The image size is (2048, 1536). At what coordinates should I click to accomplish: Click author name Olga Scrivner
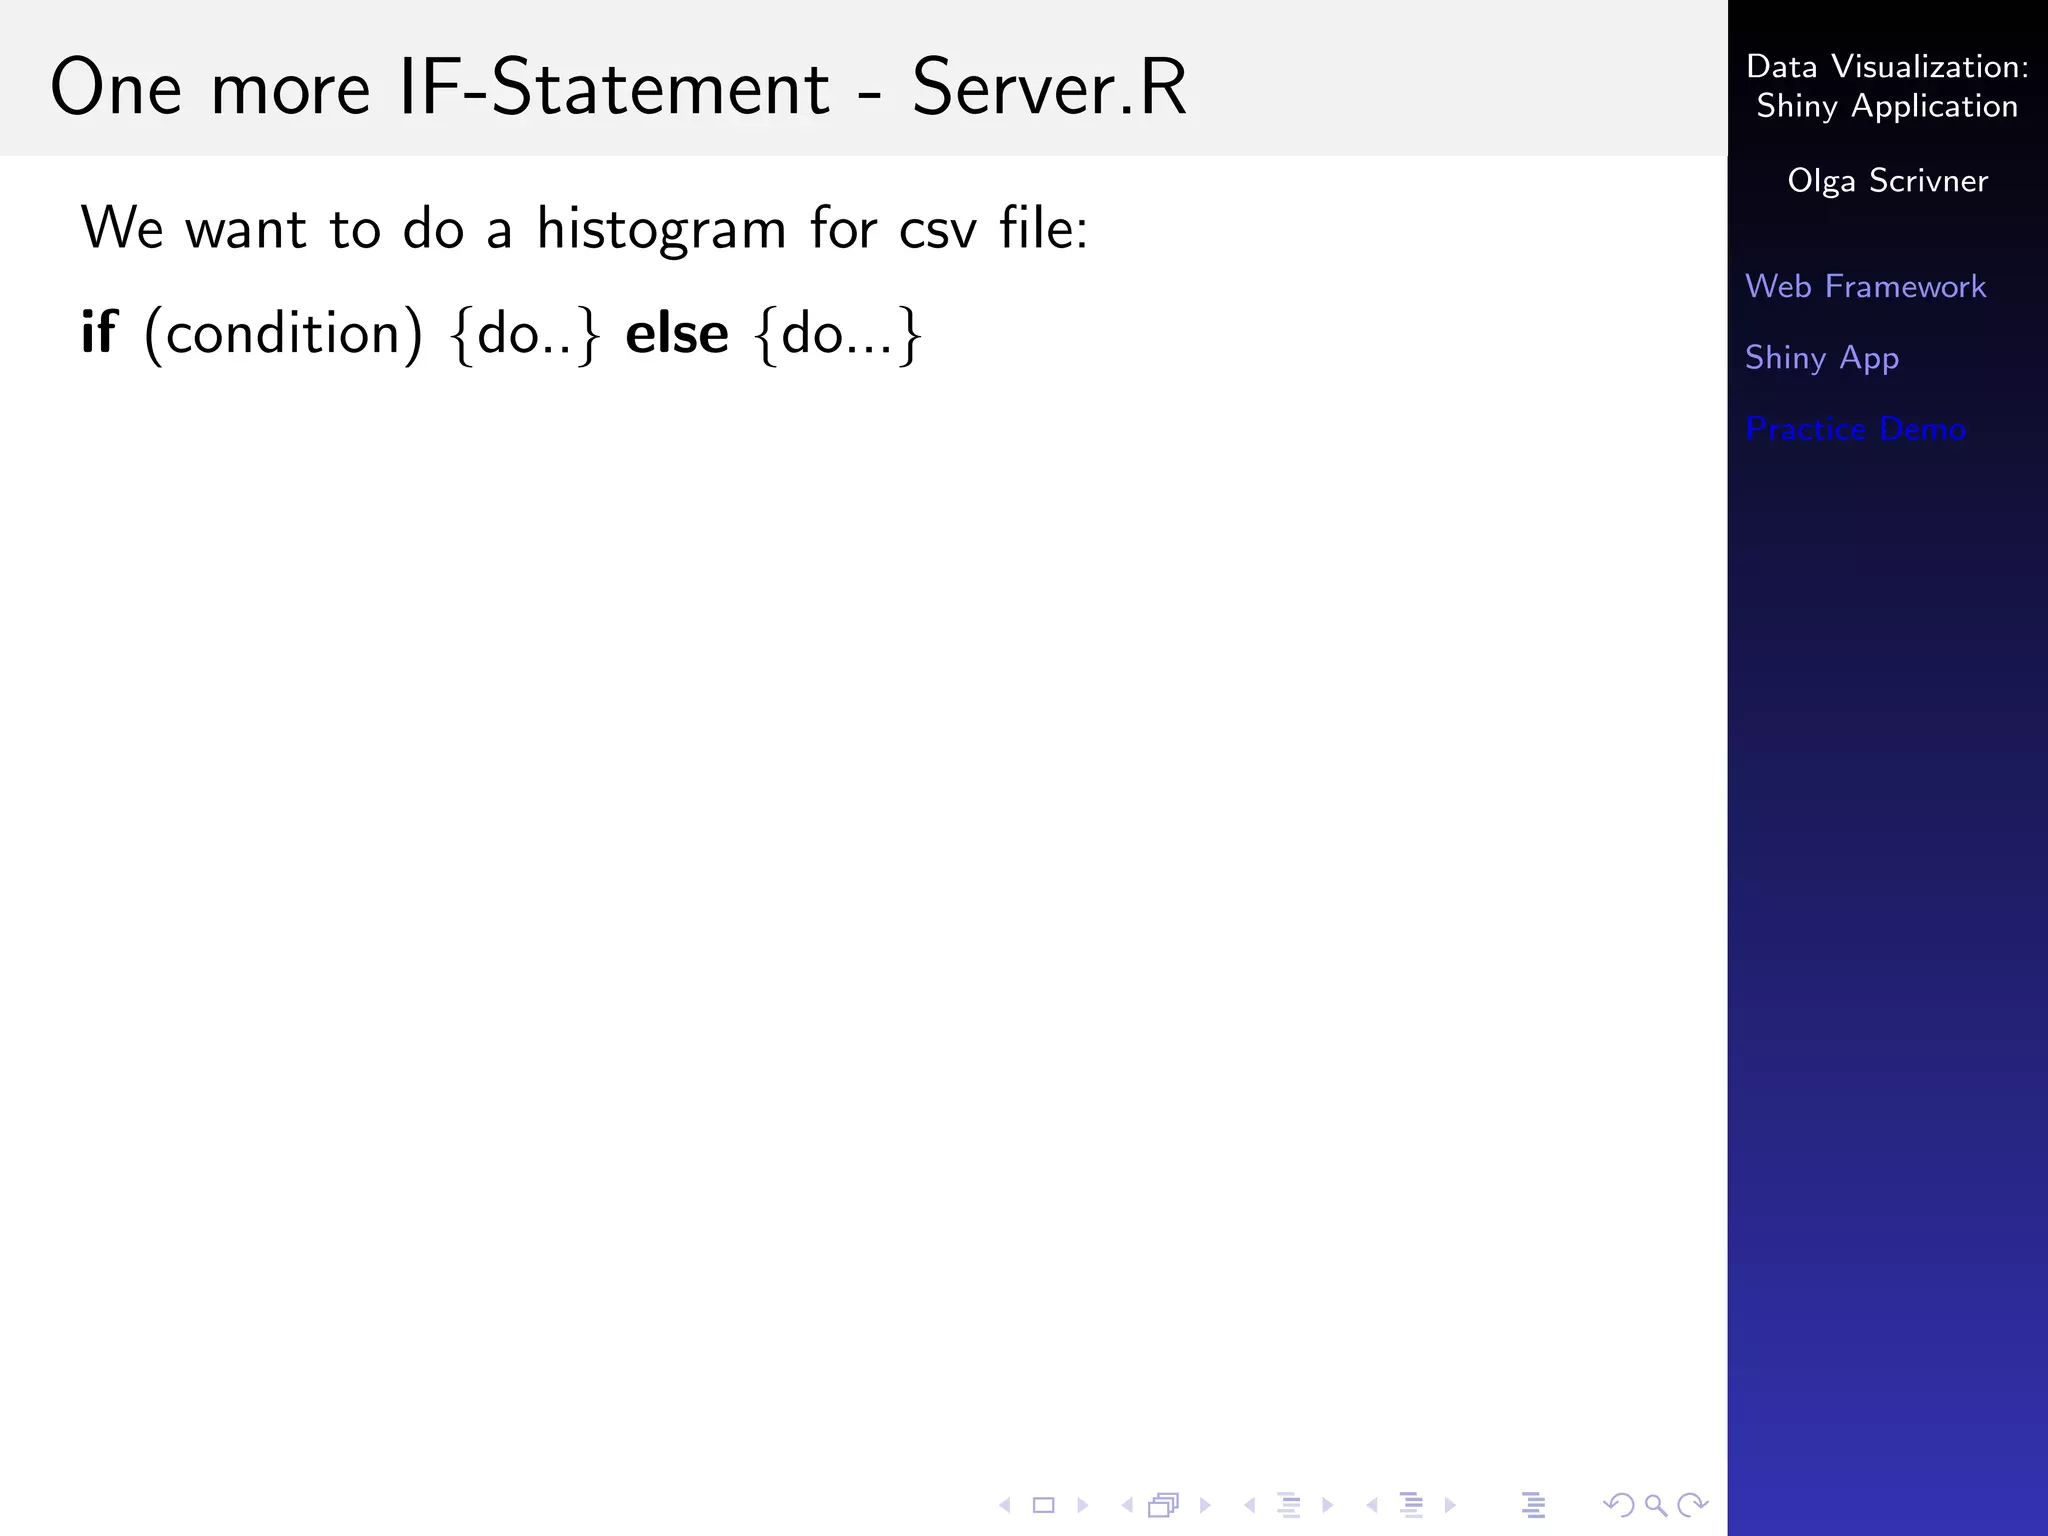(x=1887, y=181)
